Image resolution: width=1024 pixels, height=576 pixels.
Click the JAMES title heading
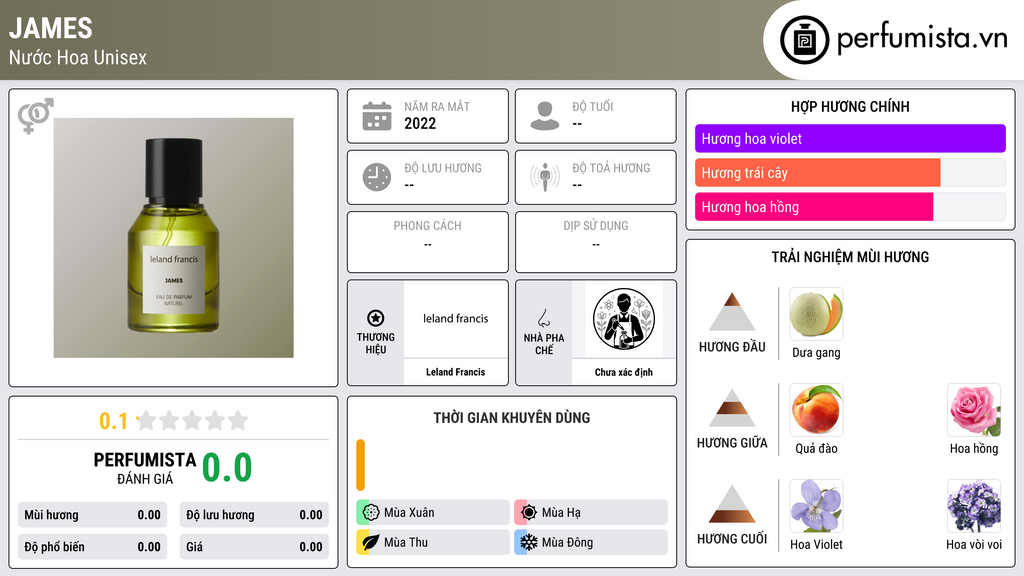pos(50,28)
